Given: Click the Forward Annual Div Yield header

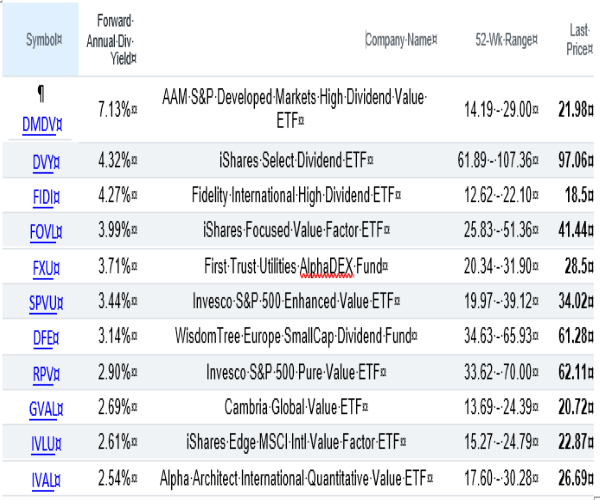Looking at the screenshot, I should tap(118, 38).
